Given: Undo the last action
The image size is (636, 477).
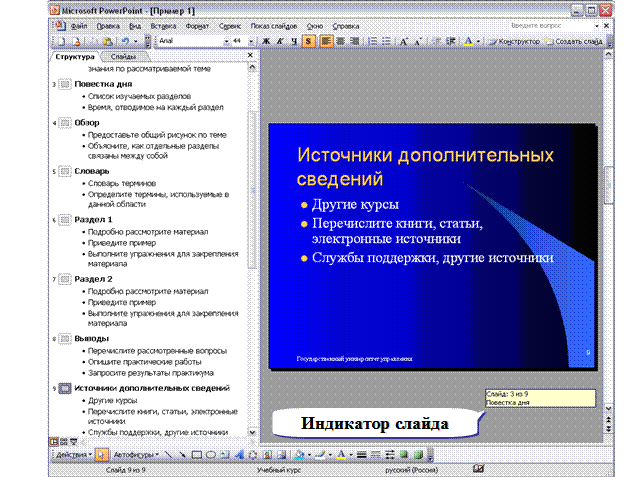Looking at the screenshot, I should (x=125, y=41).
